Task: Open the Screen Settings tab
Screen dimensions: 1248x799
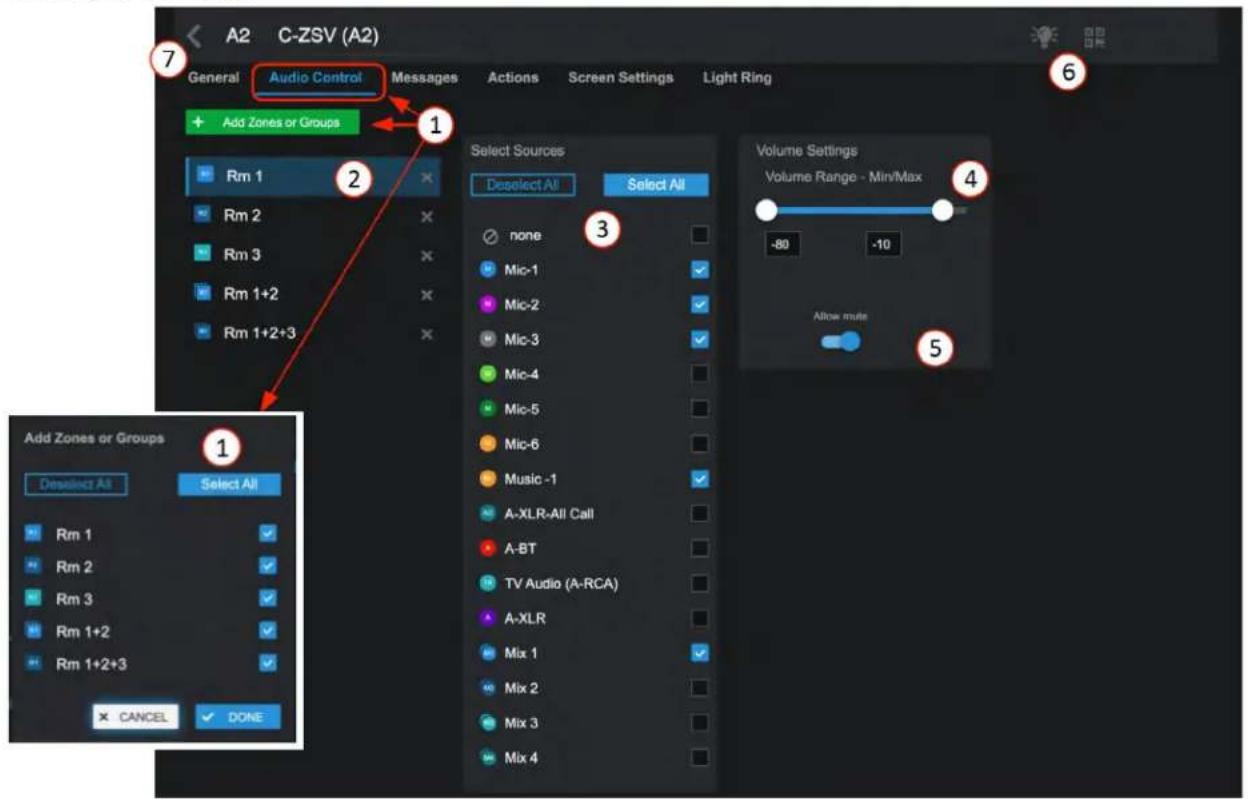Action: point(621,77)
